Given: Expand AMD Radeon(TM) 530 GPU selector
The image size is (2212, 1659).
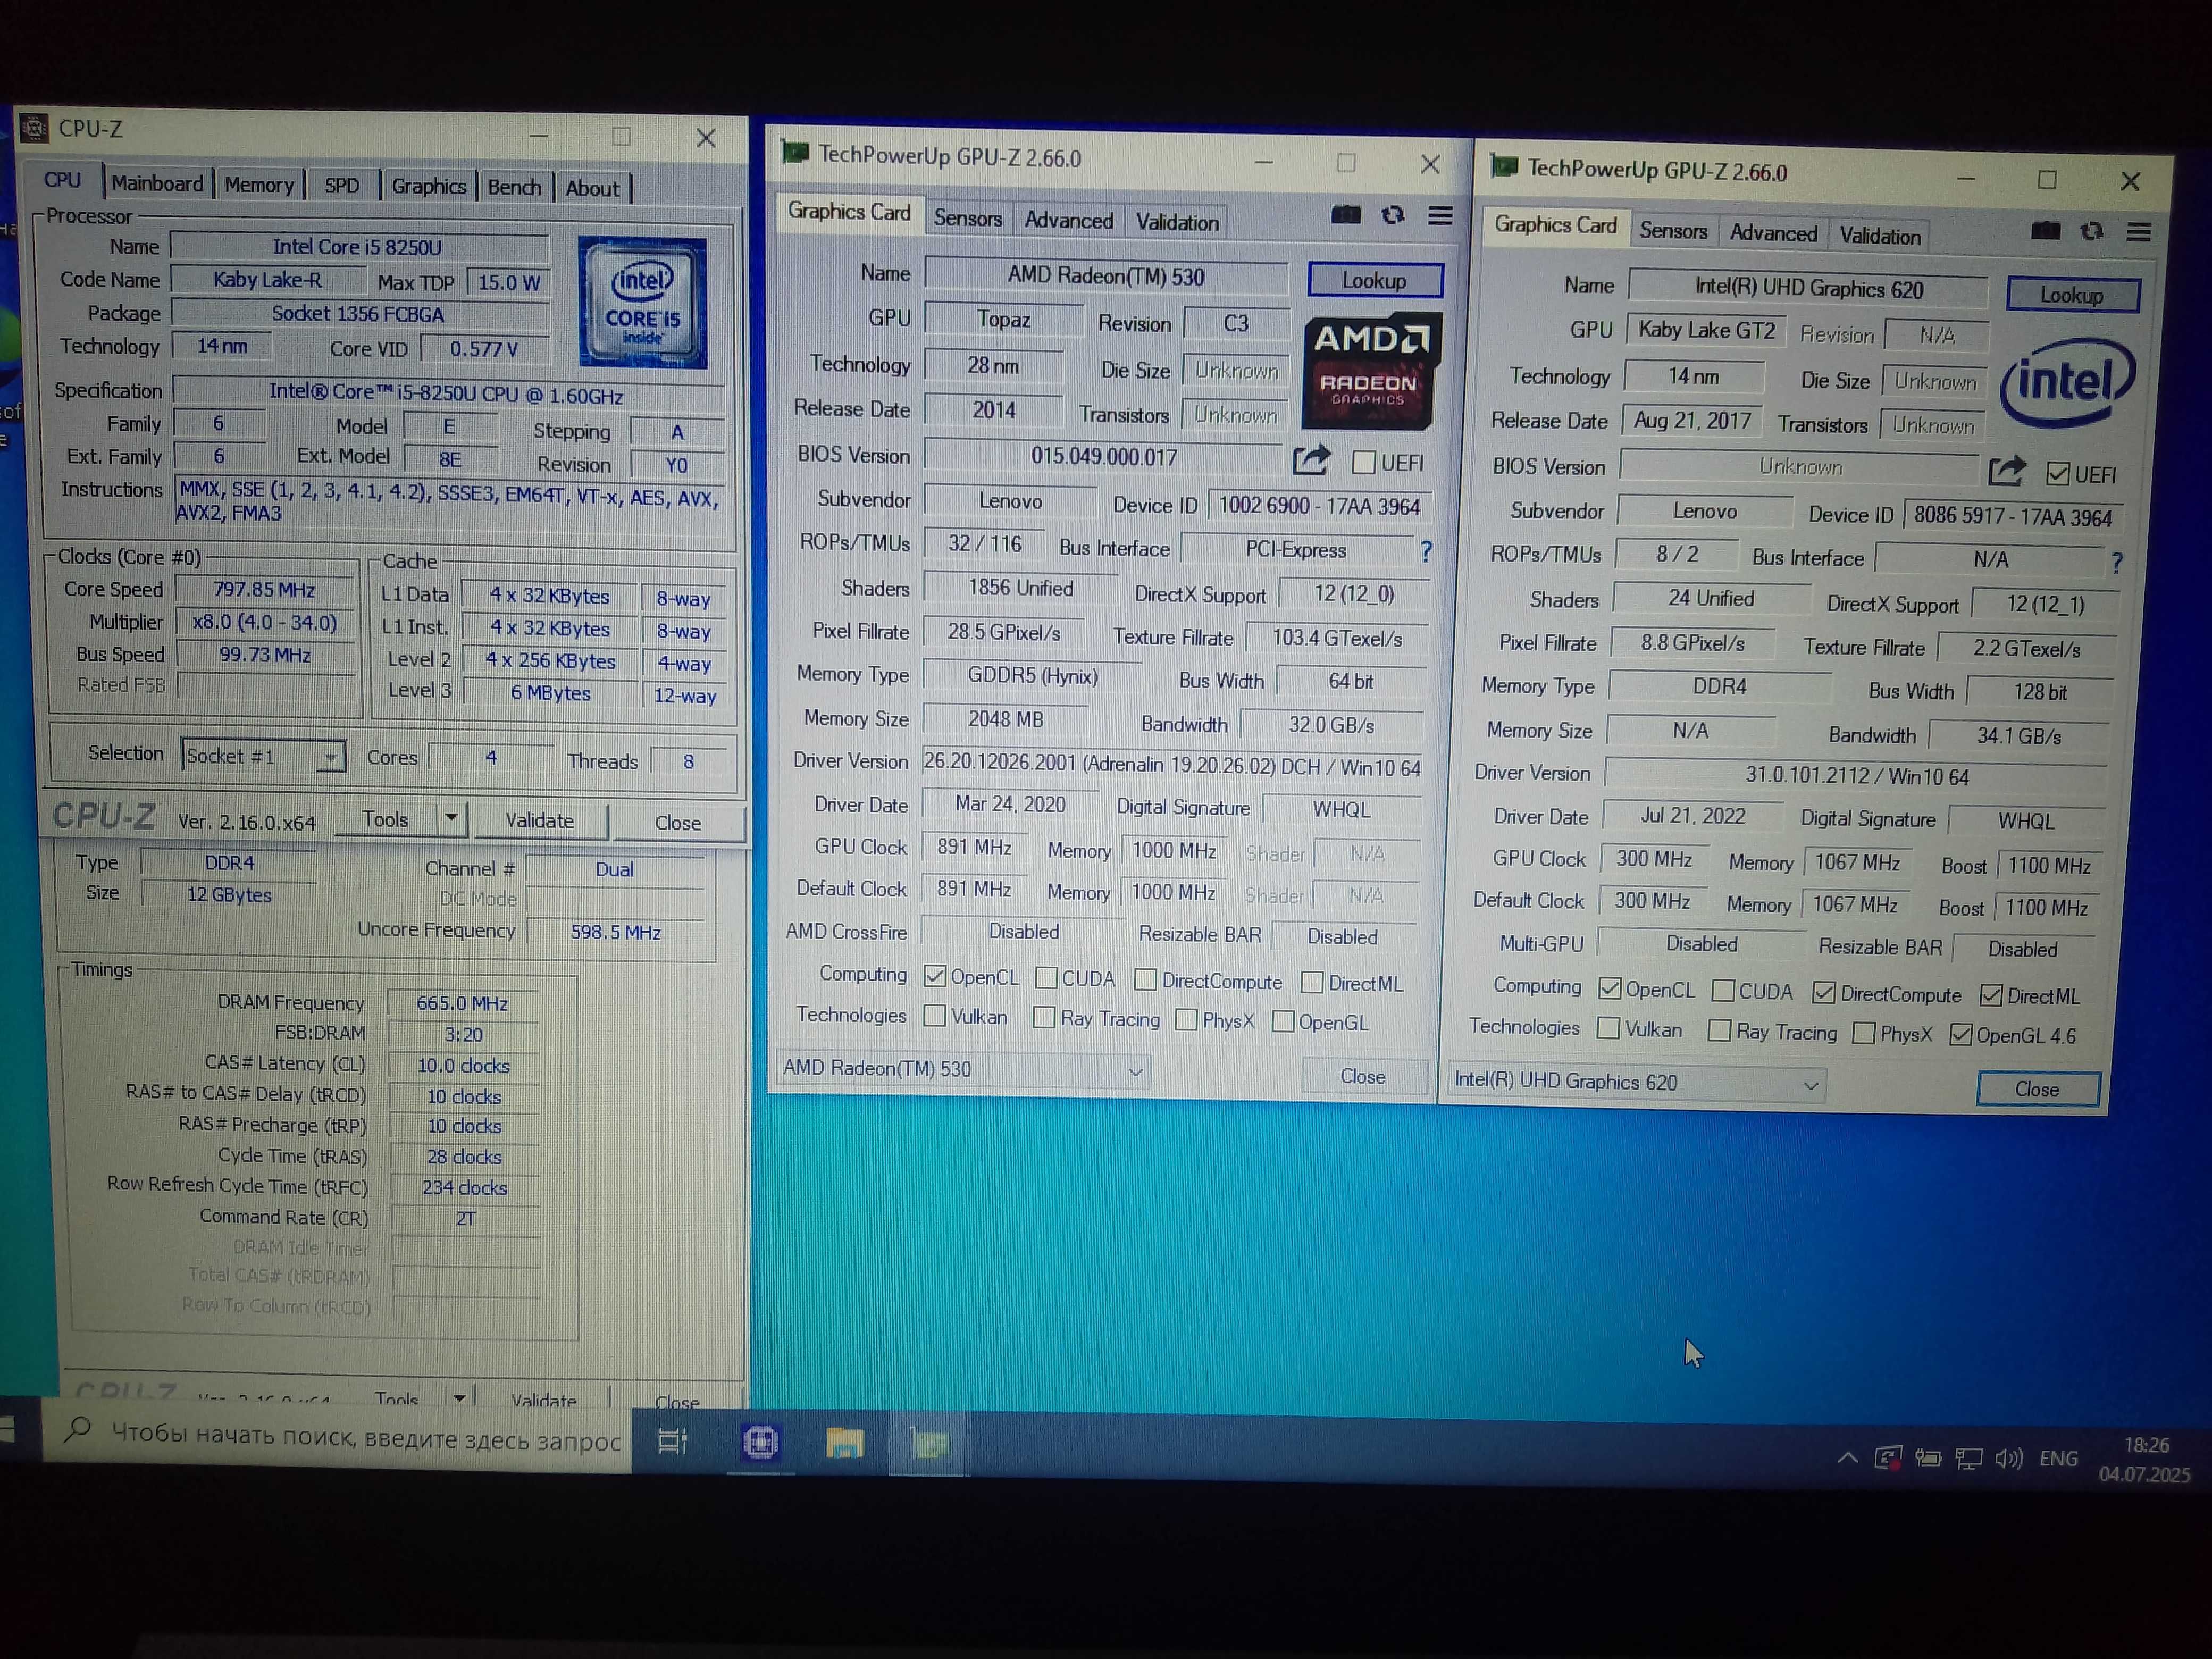Looking at the screenshot, I should (1135, 1071).
